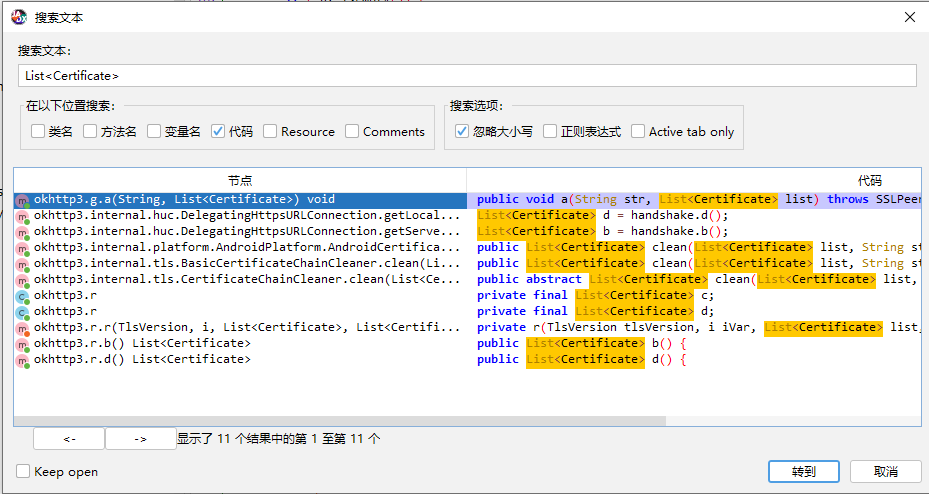The image size is (929, 494).
Task: Check the Keep open checkbox
Action: [x=23, y=471]
